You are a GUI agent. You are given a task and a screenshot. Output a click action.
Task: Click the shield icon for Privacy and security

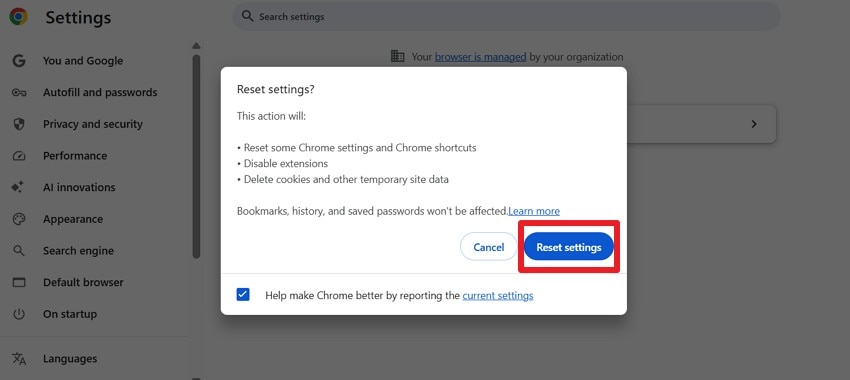(19, 124)
